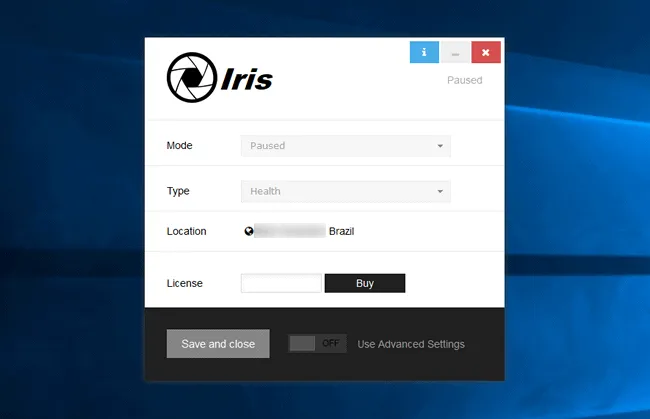
Task: Click the globe icon beside Location
Action: click(x=249, y=231)
